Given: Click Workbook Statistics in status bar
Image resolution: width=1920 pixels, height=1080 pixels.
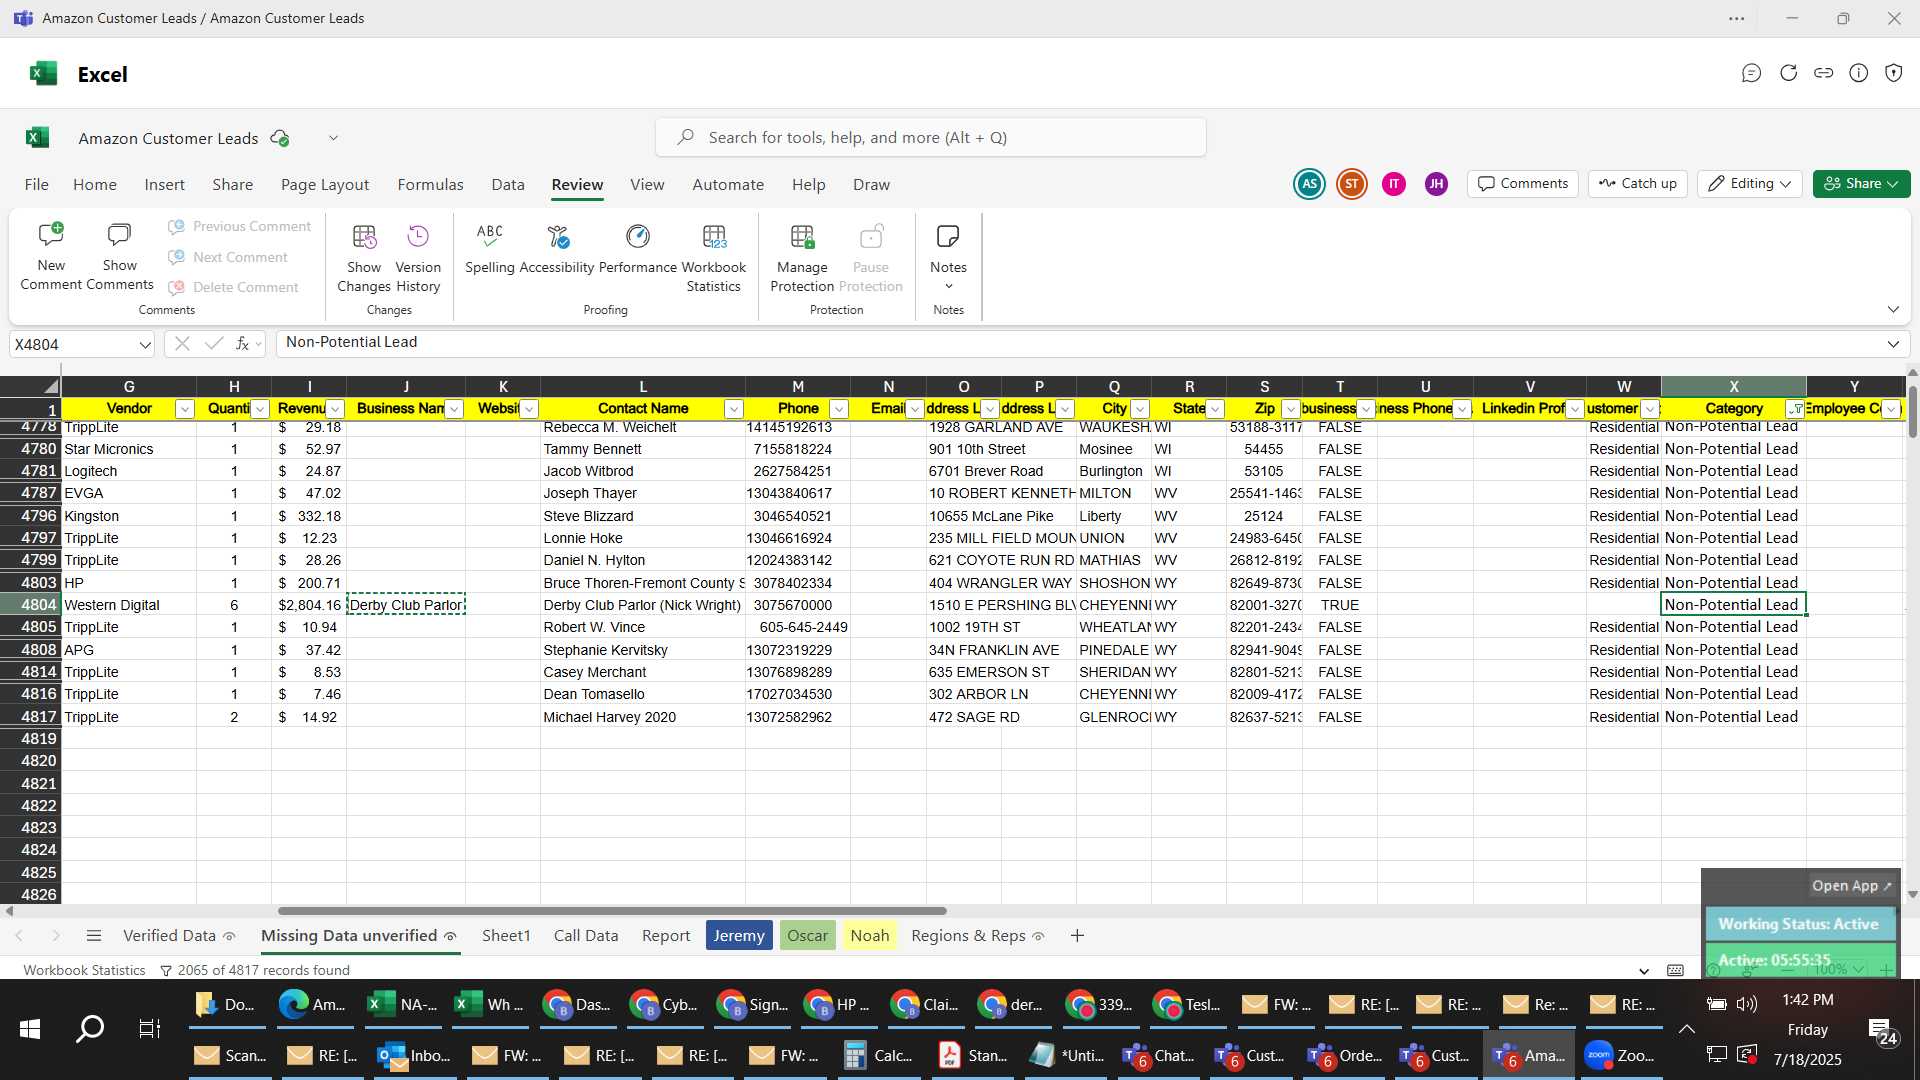Looking at the screenshot, I should click(84, 971).
